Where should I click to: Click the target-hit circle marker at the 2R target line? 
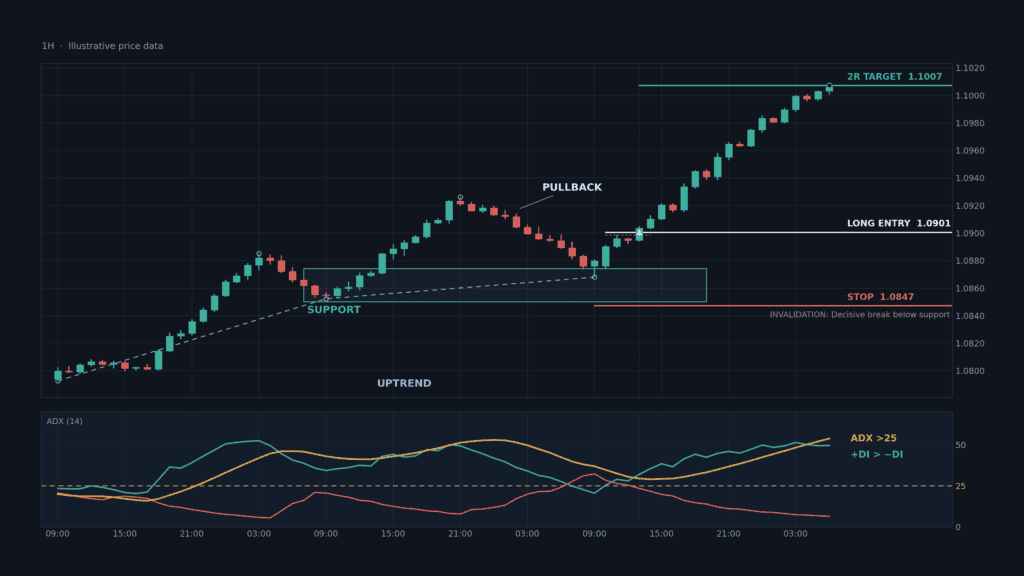click(829, 86)
